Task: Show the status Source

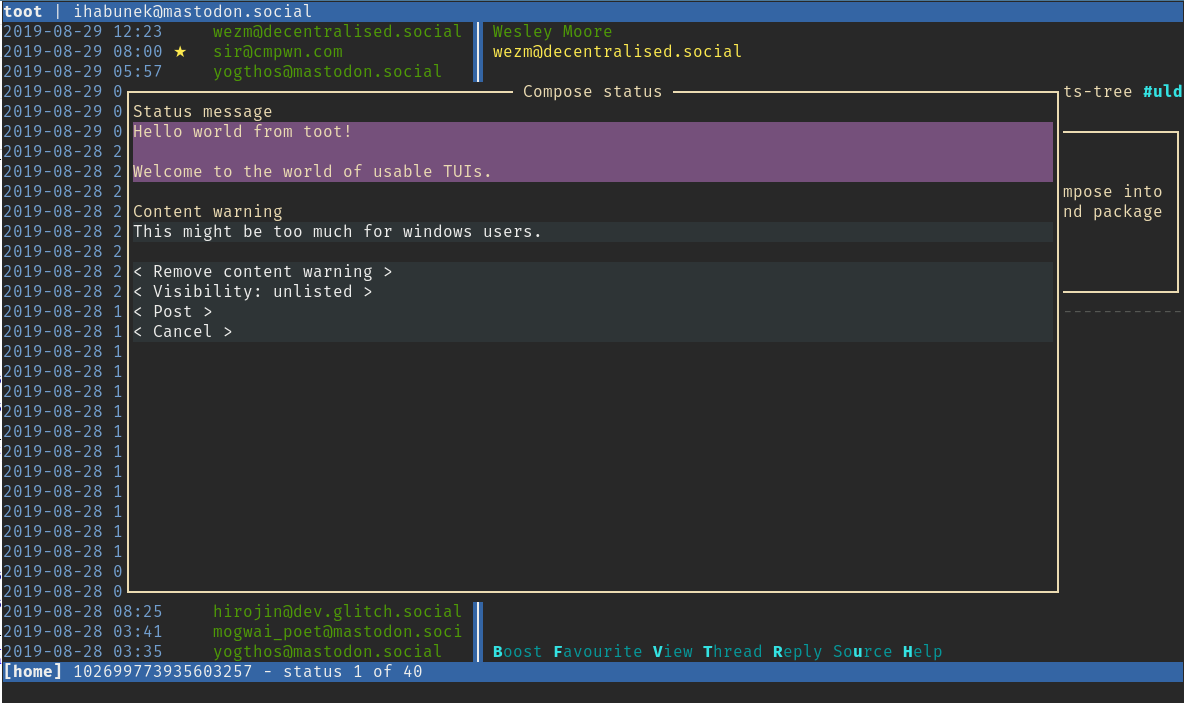Action: (862, 652)
